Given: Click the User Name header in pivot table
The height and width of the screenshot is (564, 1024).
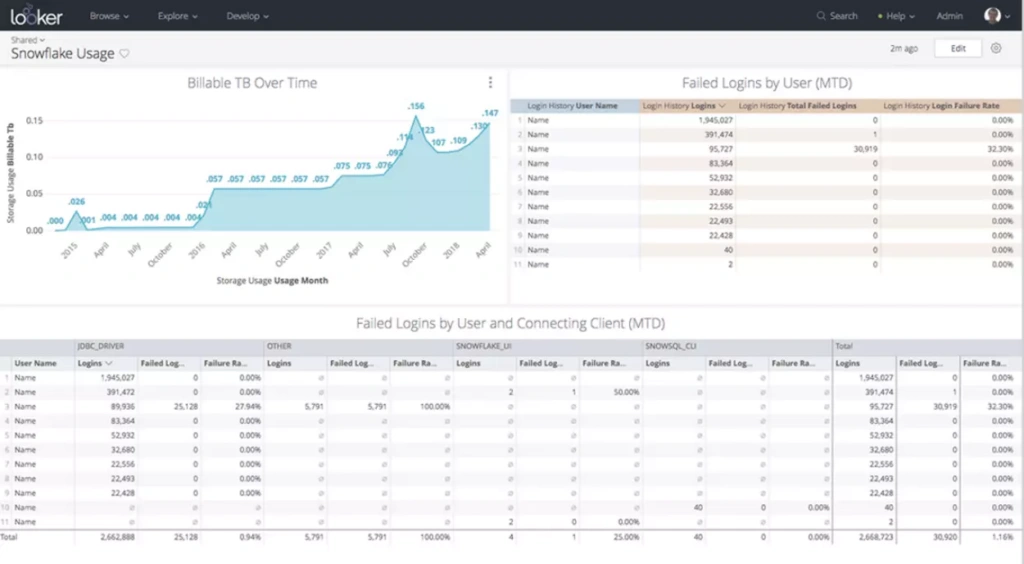Looking at the screenshot, I should coord(36,363).
